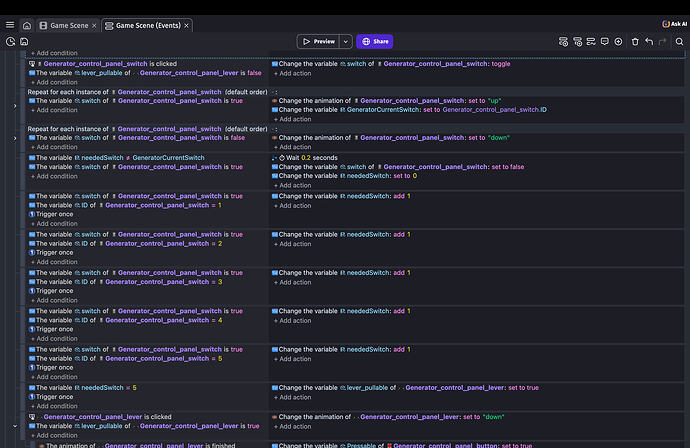Launch game Preview
The height and width of the screenshot is (448, 690).
[x=319, y=41]
